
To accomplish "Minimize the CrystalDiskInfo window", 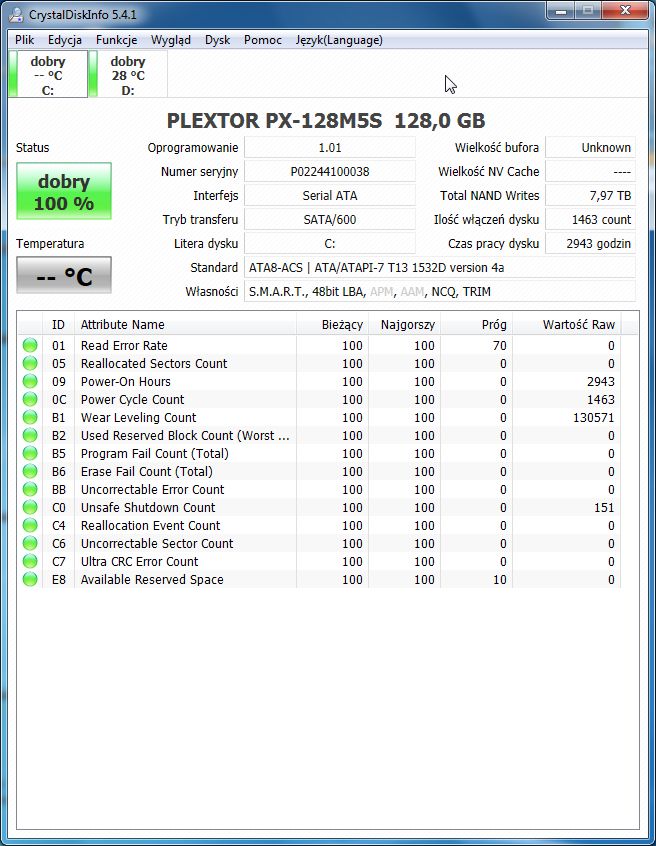I will point(562,11).
